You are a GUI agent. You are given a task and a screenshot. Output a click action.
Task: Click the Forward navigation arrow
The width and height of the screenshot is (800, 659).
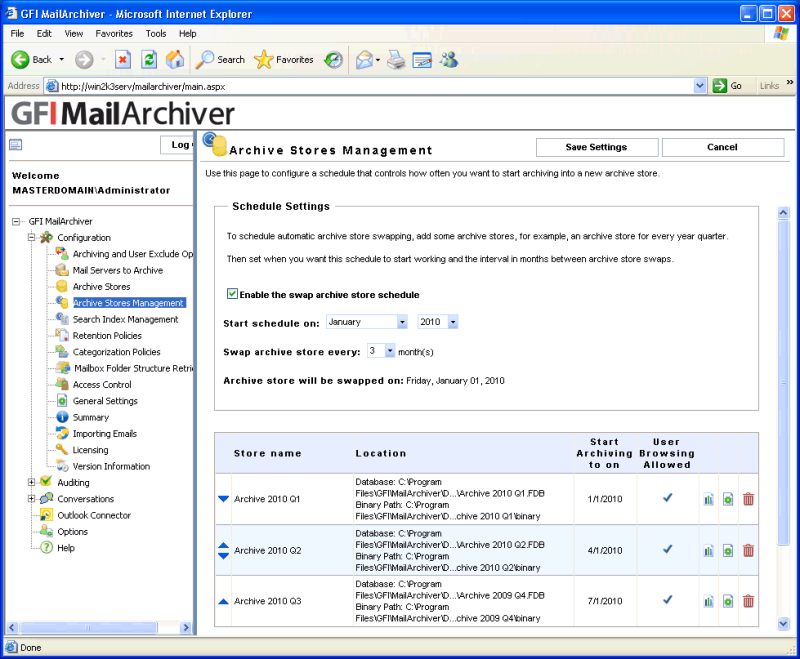click(84, 60)
